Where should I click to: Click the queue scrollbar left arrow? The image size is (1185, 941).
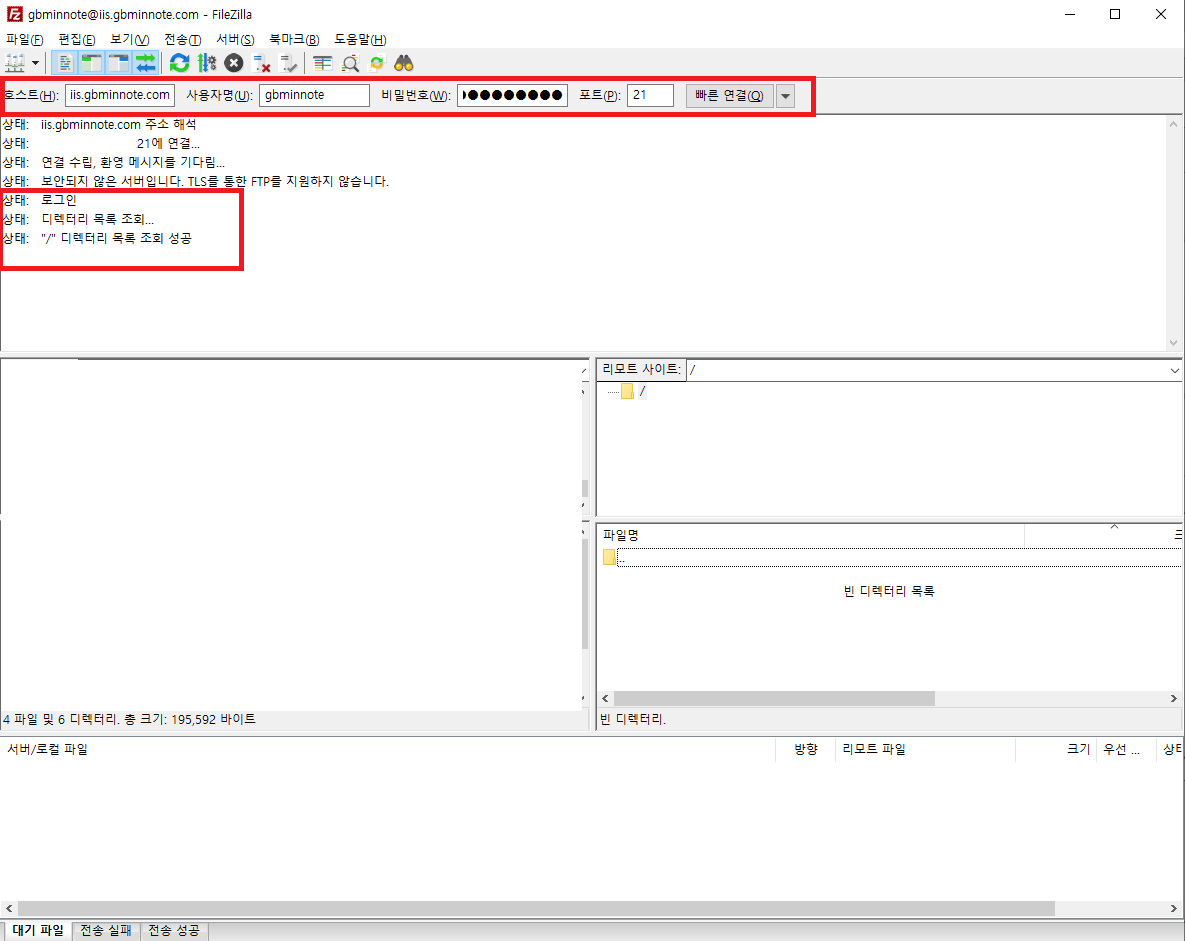tap(8, 908)
